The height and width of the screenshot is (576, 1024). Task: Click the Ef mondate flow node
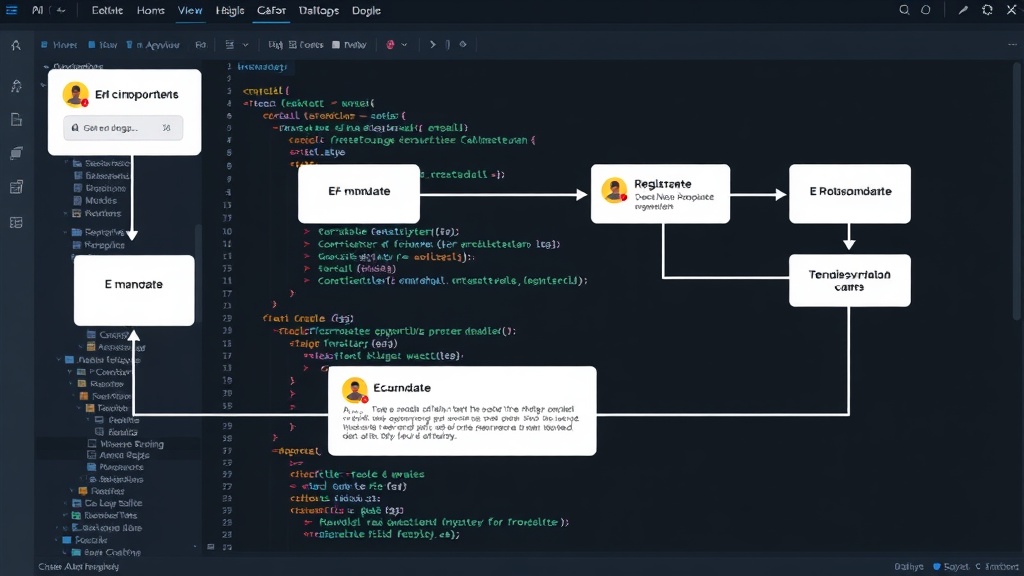click(x=359, y=193)
